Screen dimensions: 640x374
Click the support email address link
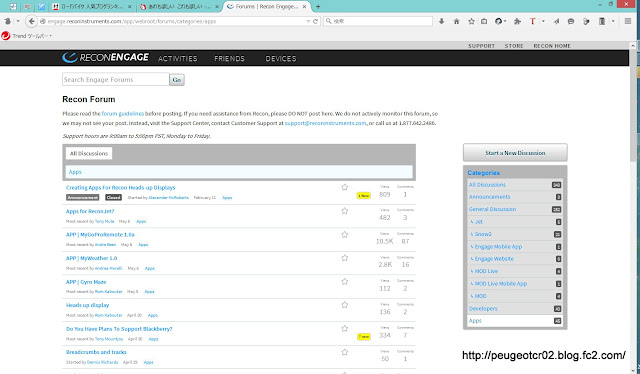[325, 123]
